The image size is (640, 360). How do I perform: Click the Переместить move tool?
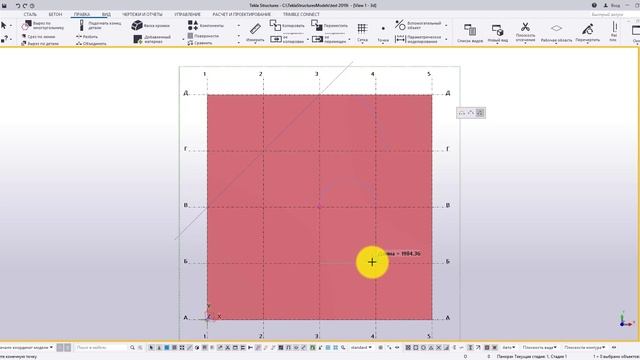tap(329, 25)
